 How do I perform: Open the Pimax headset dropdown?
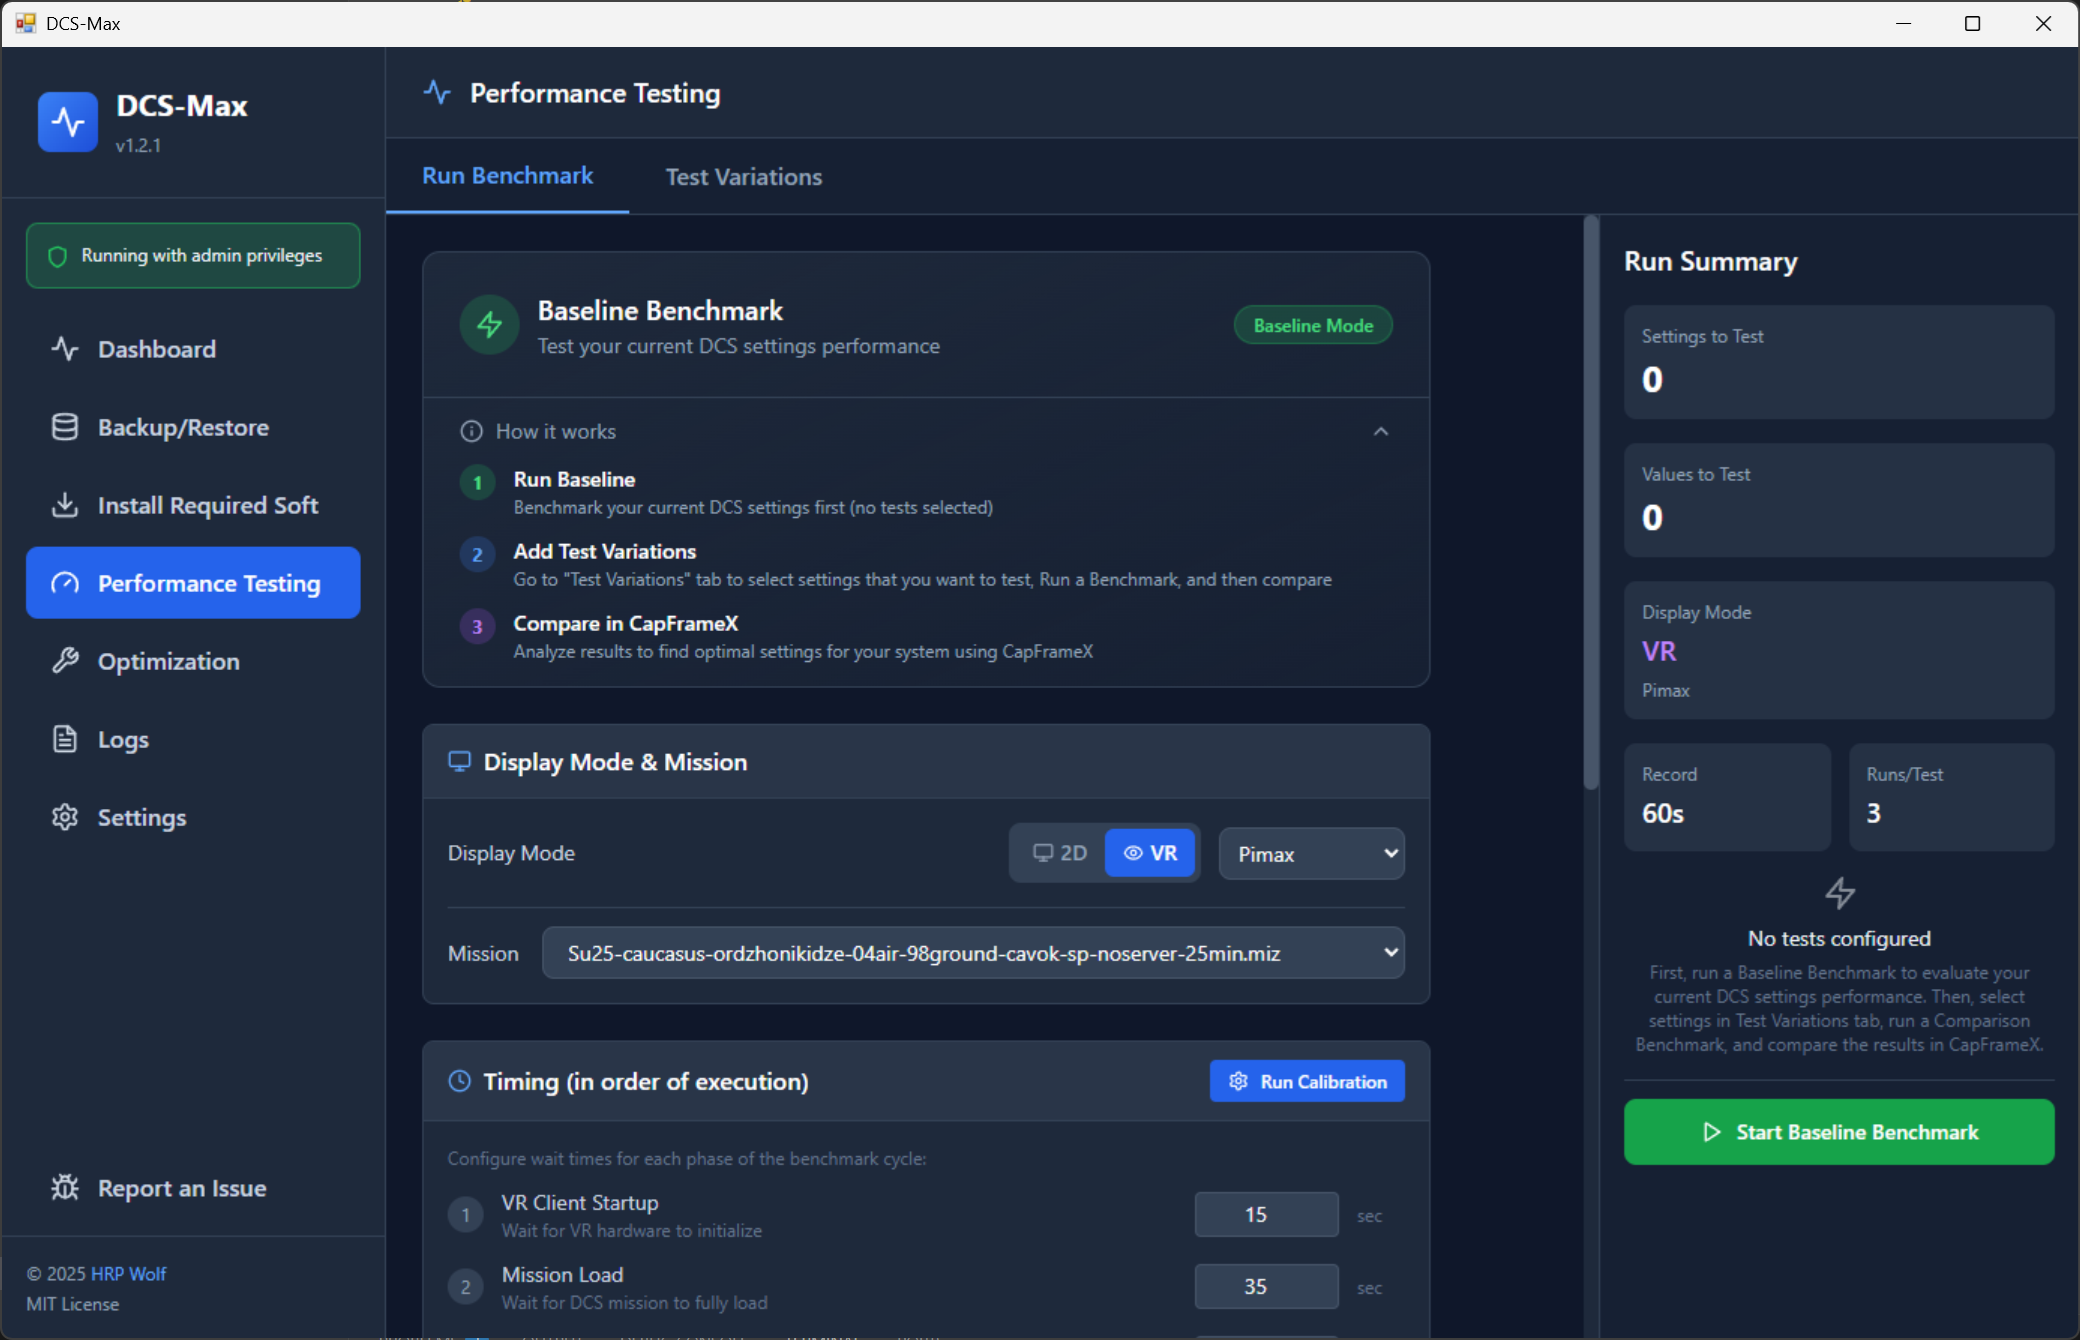coord(1311,854)
